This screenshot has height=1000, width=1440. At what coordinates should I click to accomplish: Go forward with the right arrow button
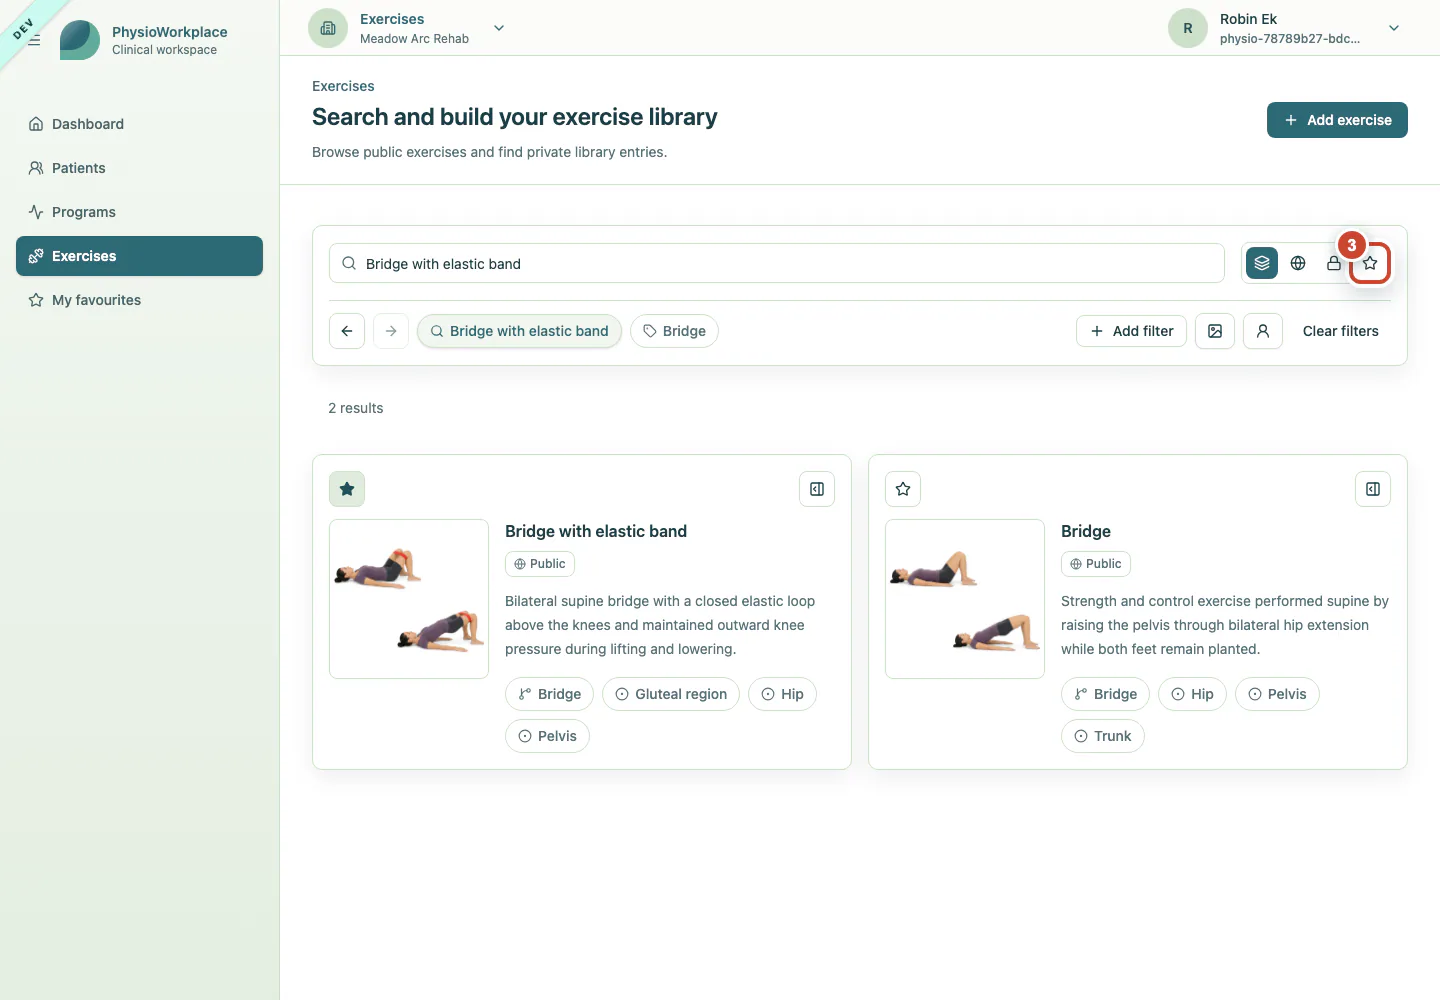391,331
